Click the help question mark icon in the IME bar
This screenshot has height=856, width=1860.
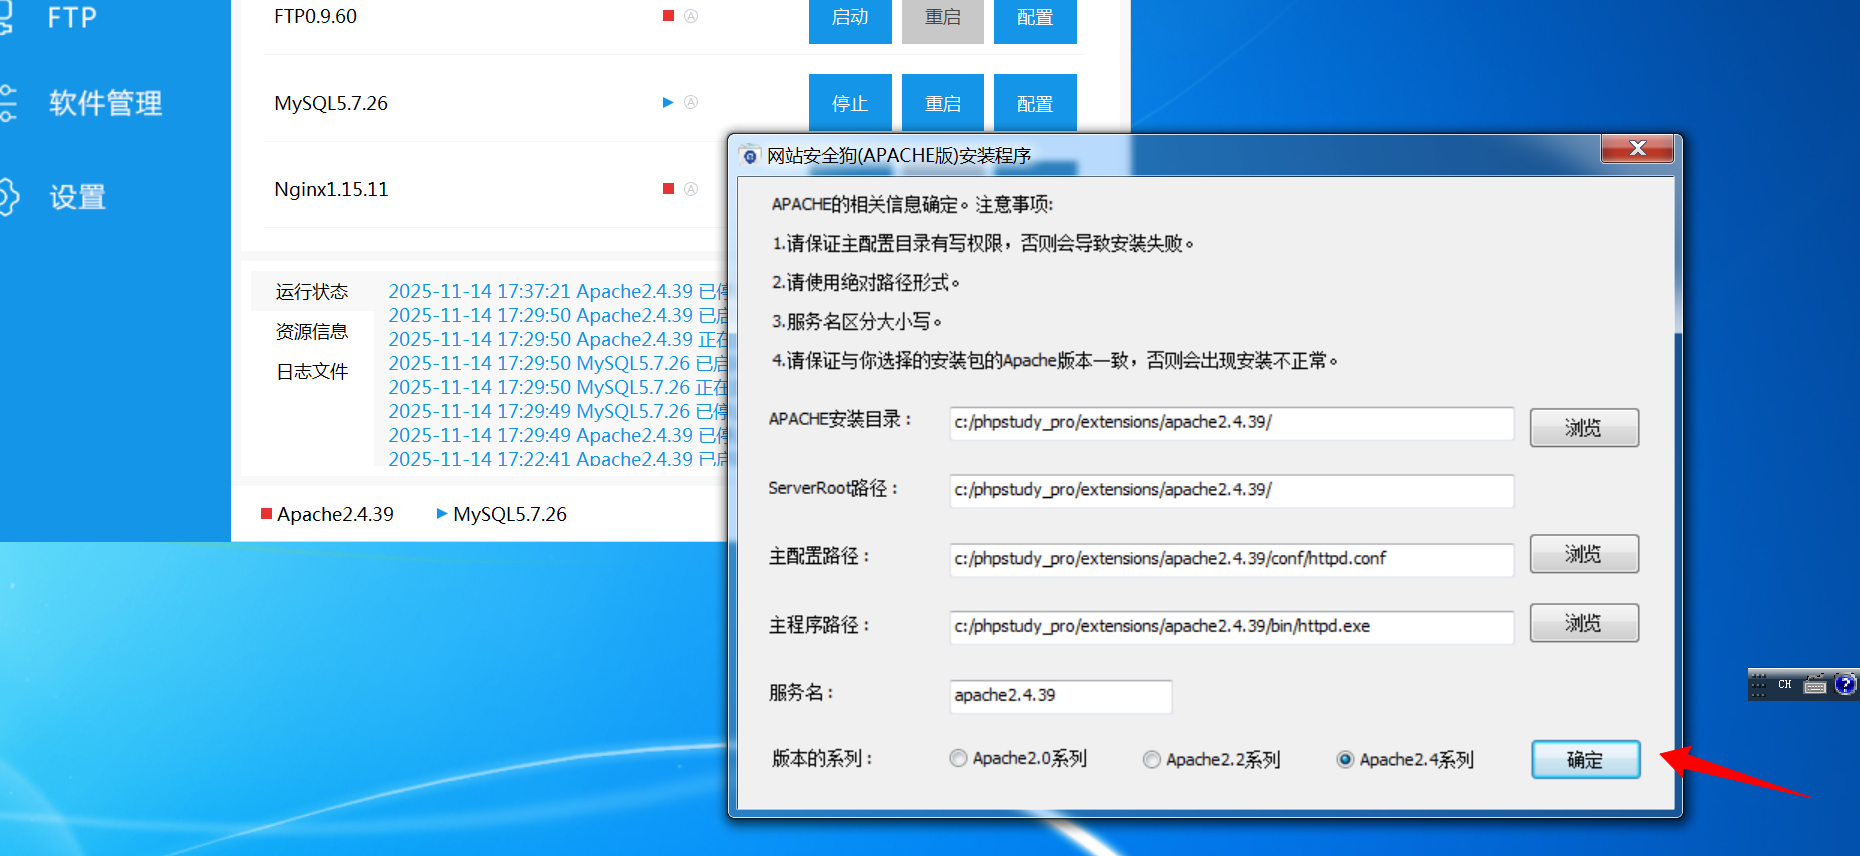coord(1845,685)
